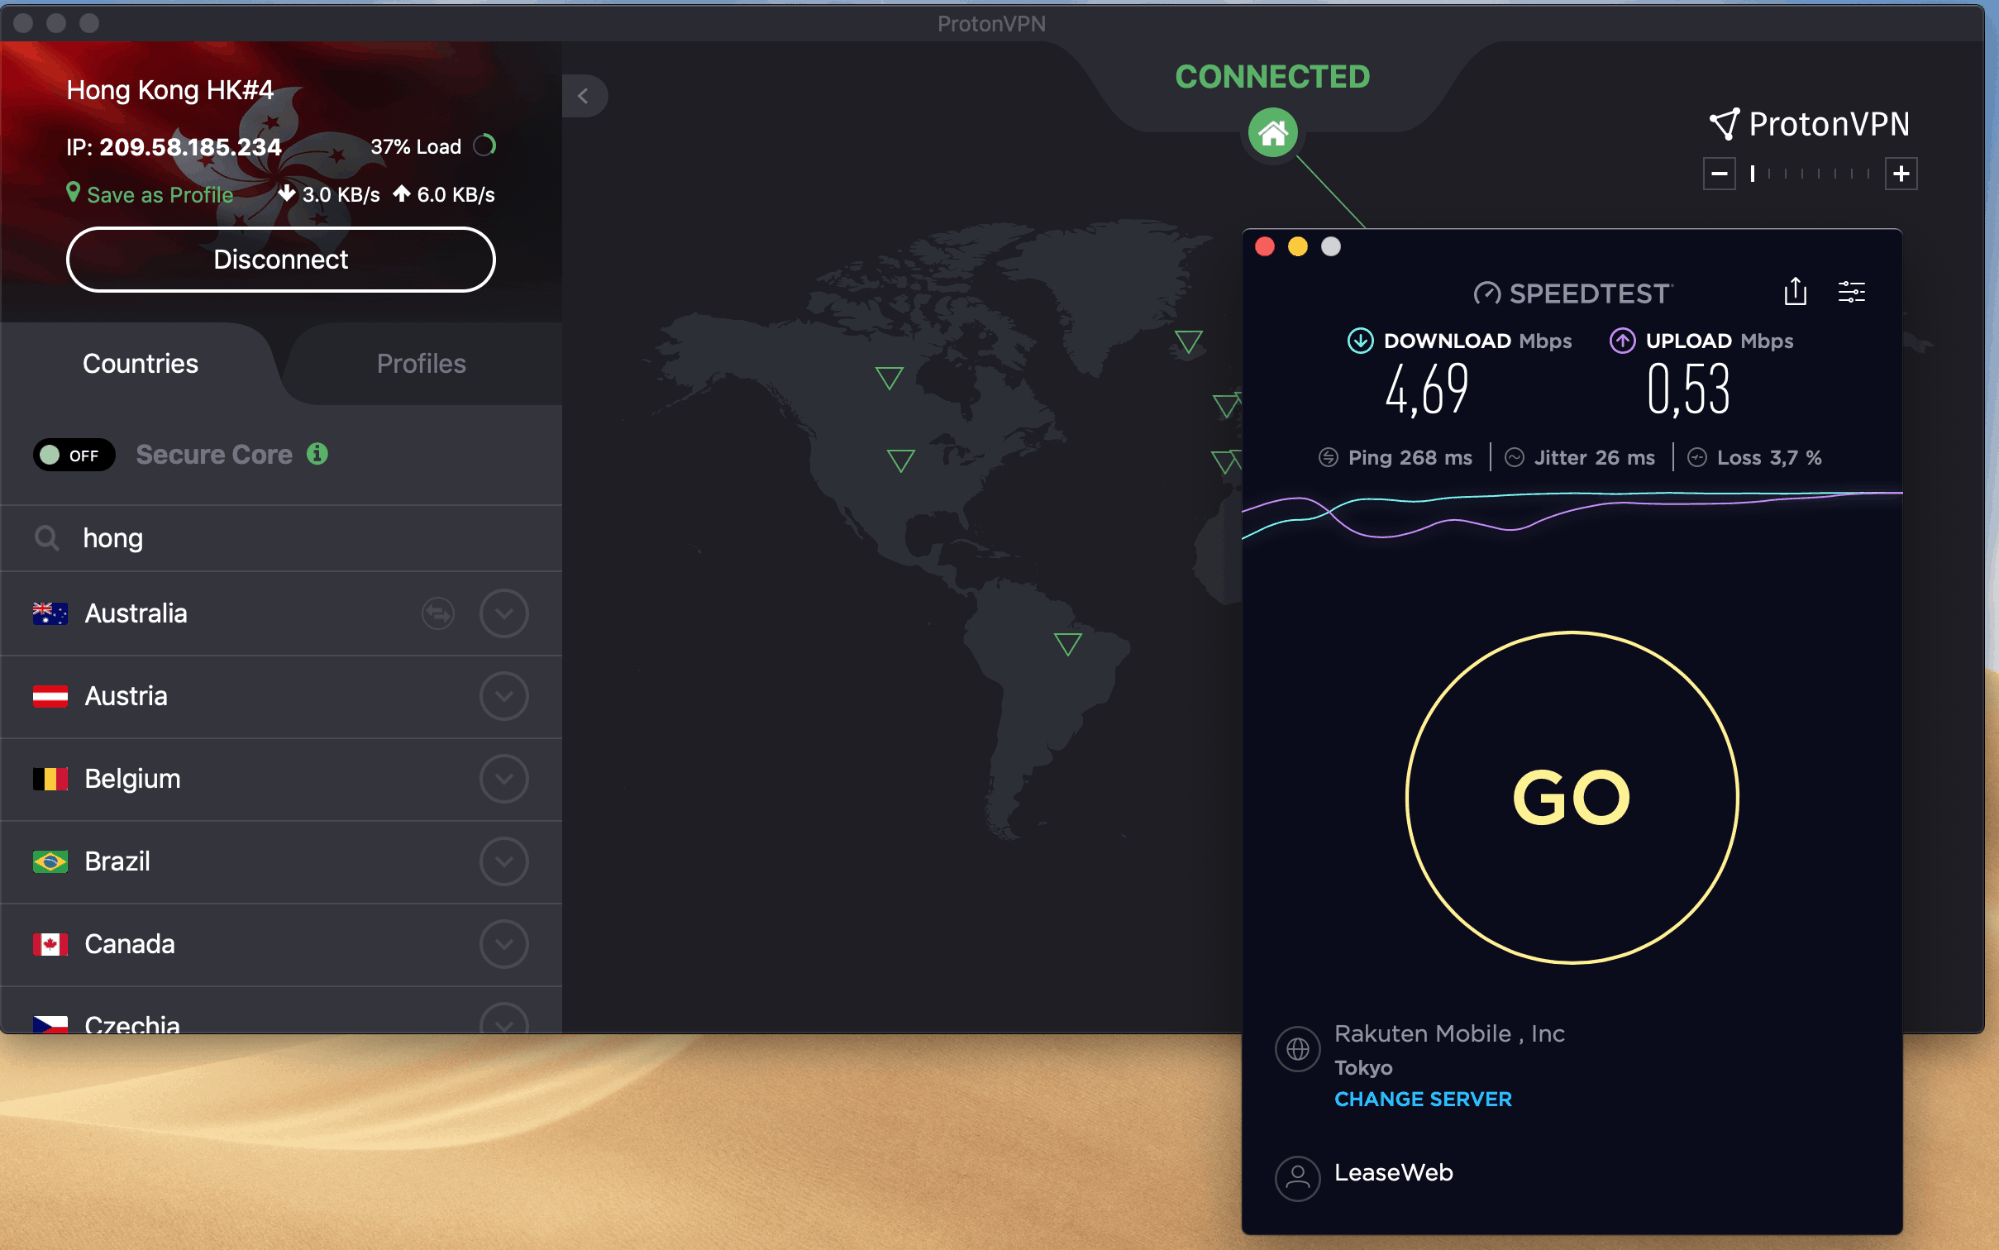The height and width of the screenshot is (1250, 1999).
Task: Zoom in map with plus button
Action: [1900, 173]
